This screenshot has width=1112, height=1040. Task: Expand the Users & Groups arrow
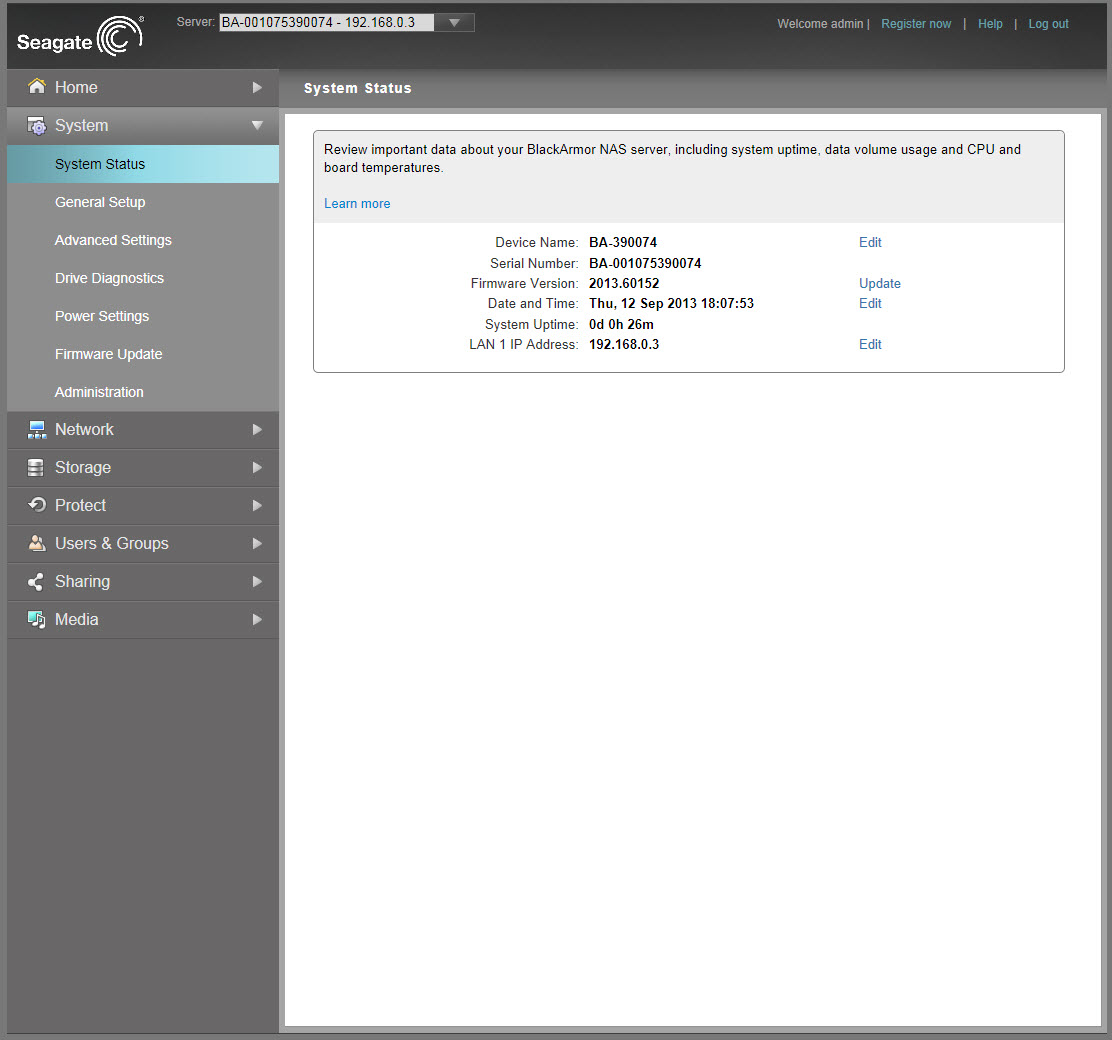[257, 543]
